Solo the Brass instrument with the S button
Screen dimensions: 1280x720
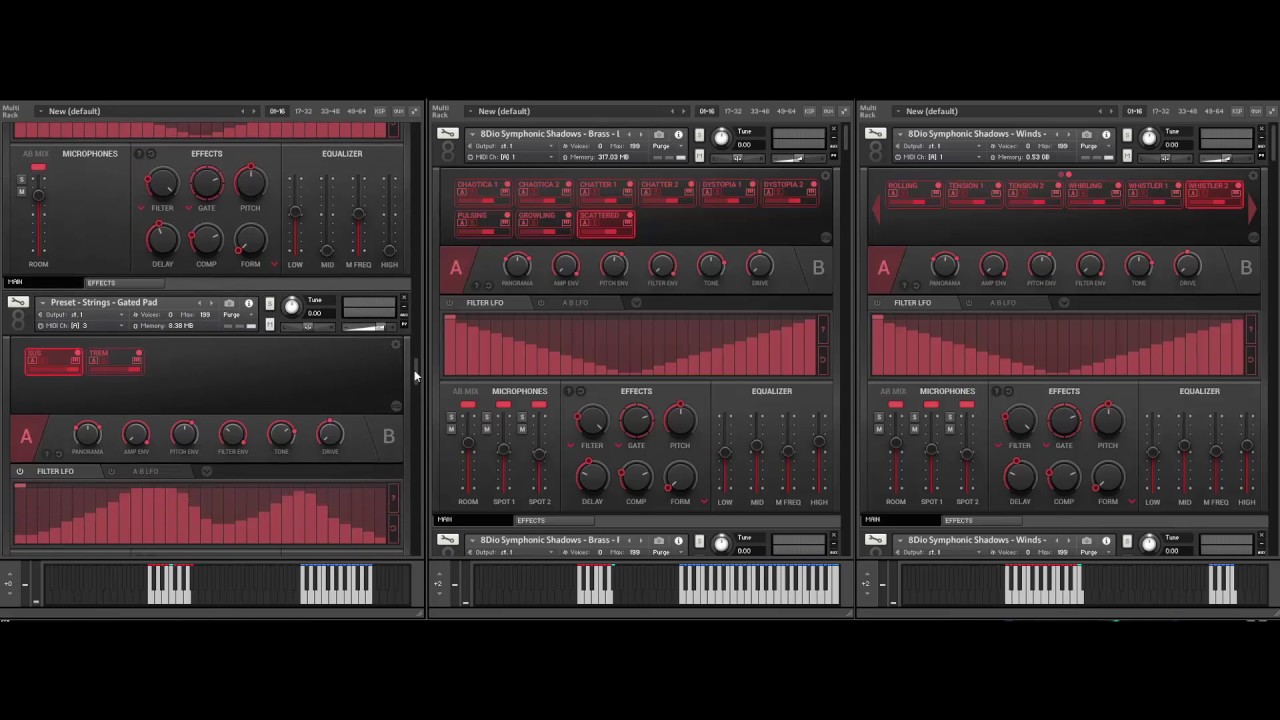(x=699, y=134)
